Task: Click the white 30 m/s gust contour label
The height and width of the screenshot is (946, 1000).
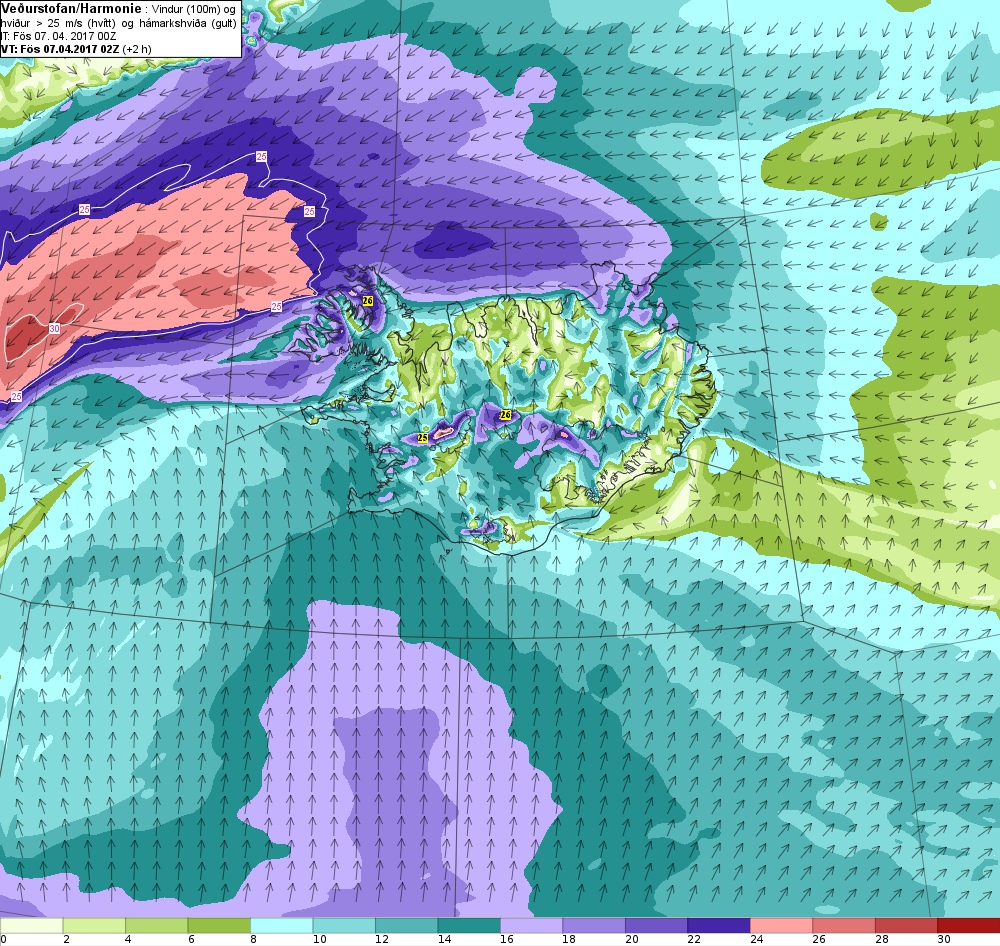Action: point(54,328)
